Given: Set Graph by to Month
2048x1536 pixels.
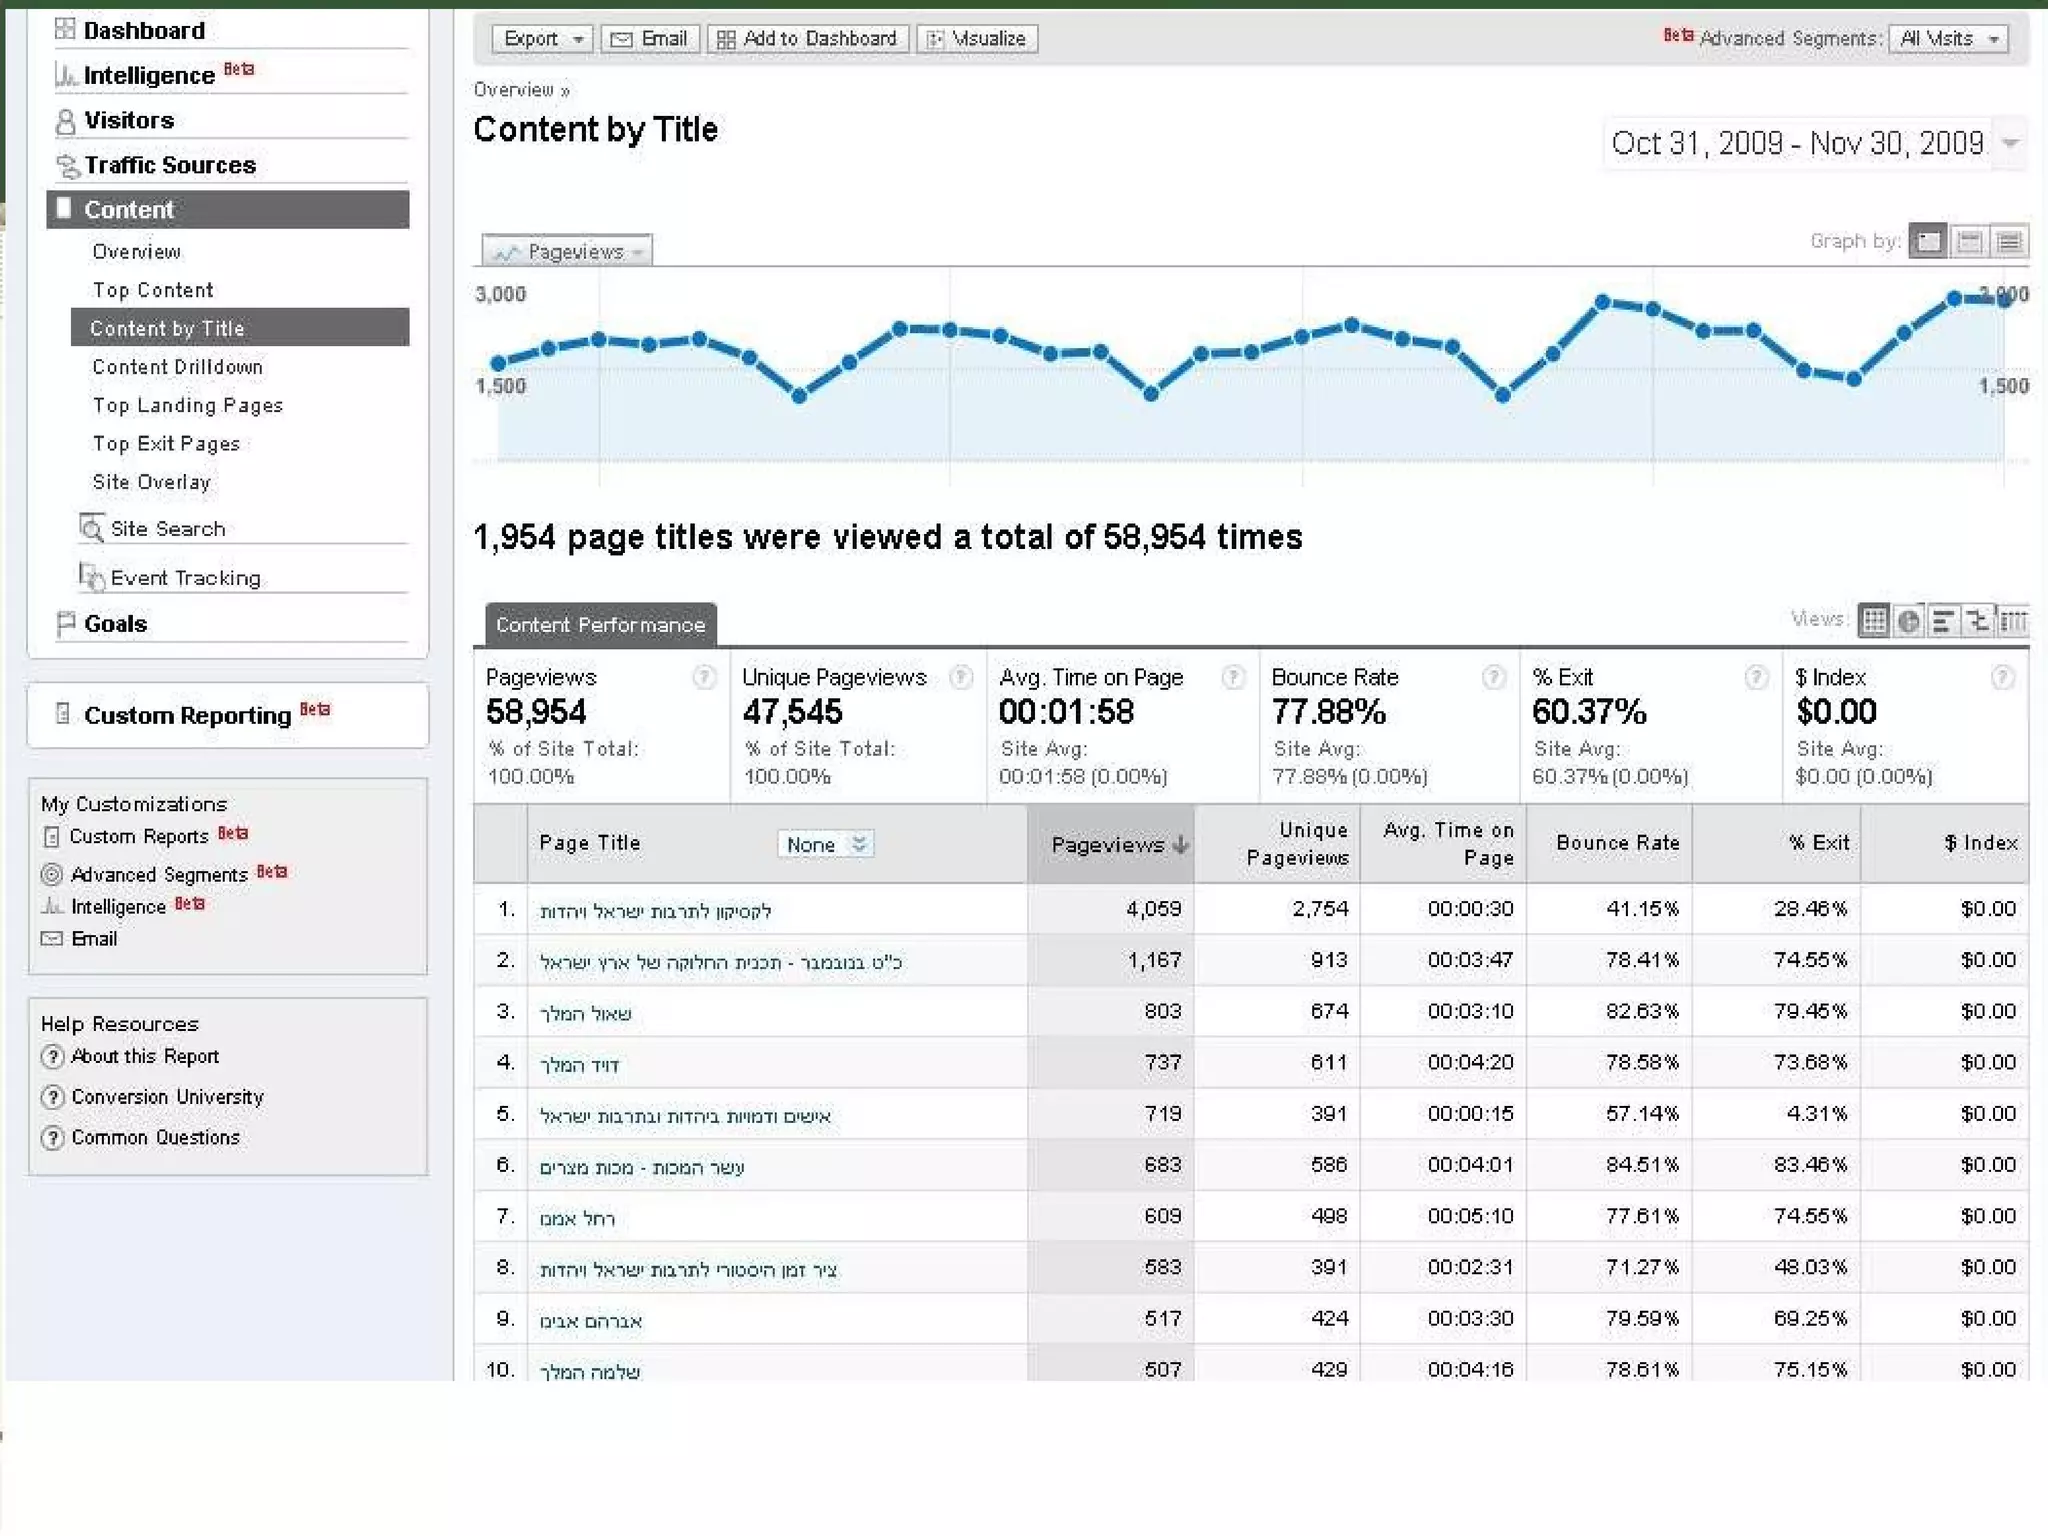Looking at the screenshot, I should [x=2009, y=241].
